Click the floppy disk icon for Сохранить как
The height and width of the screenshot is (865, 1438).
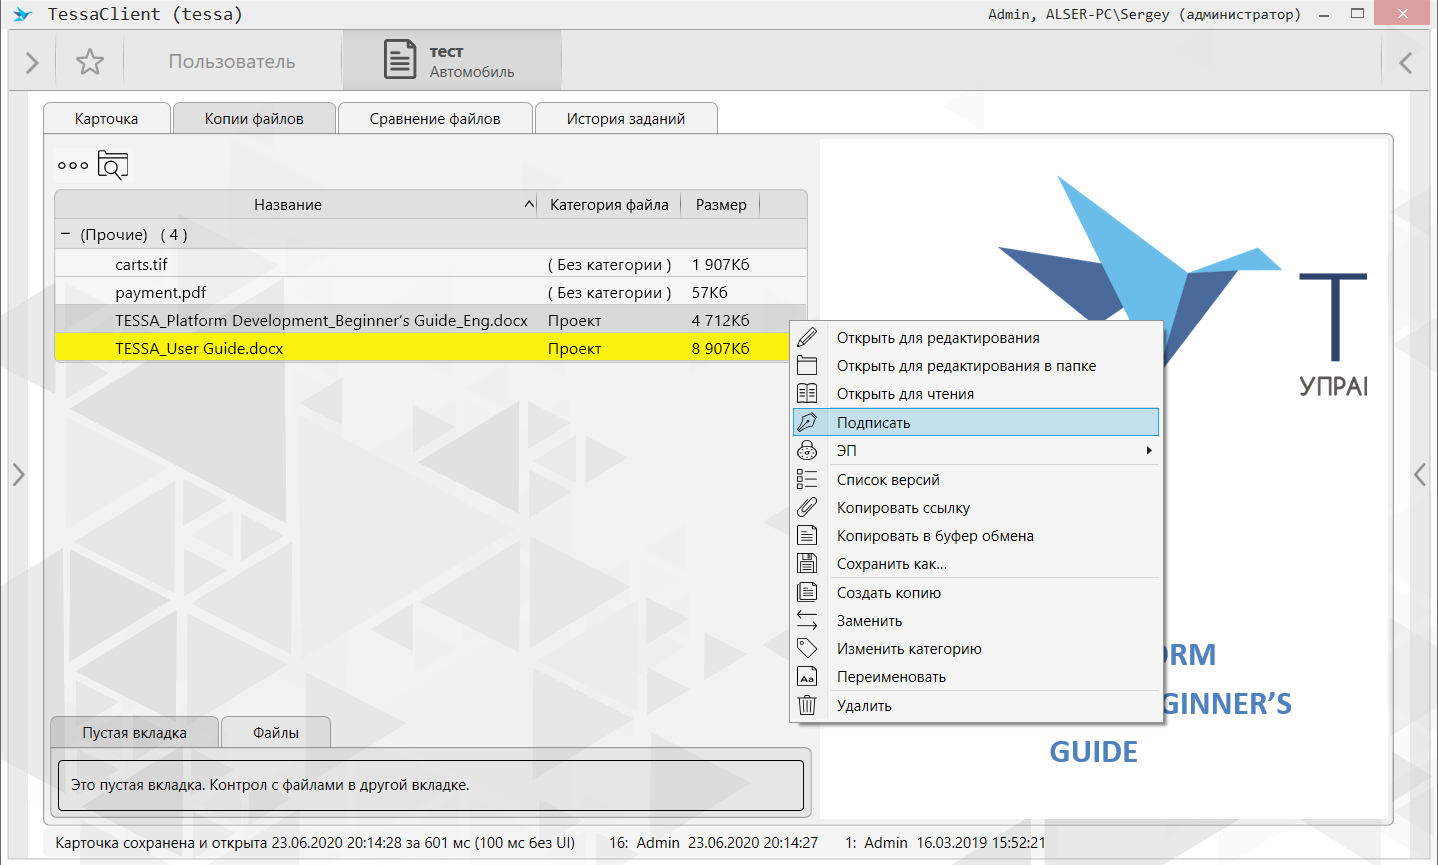pyautogui.click(x=807, y=563)
